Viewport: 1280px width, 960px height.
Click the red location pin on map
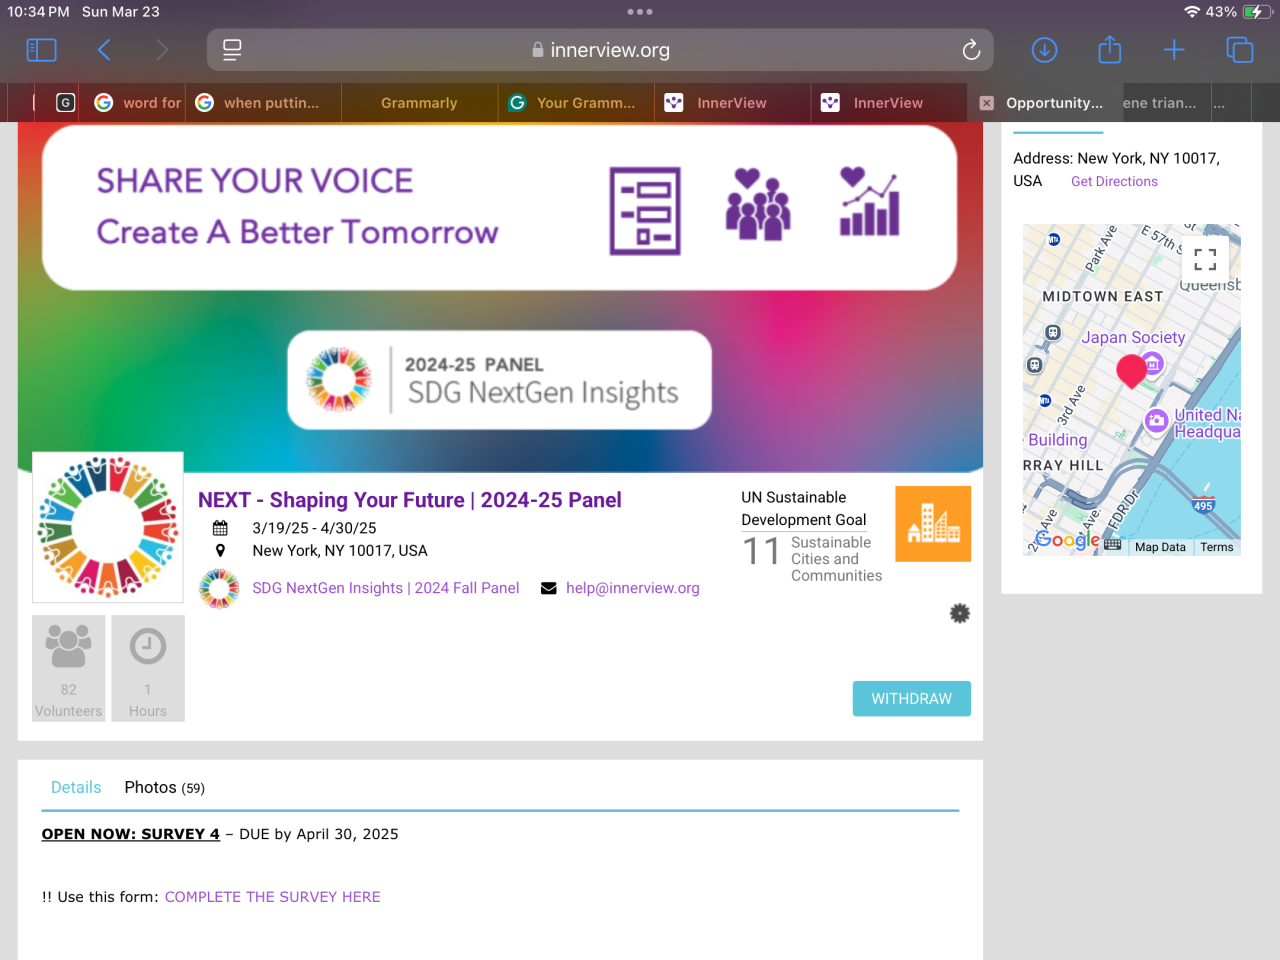1131,371
